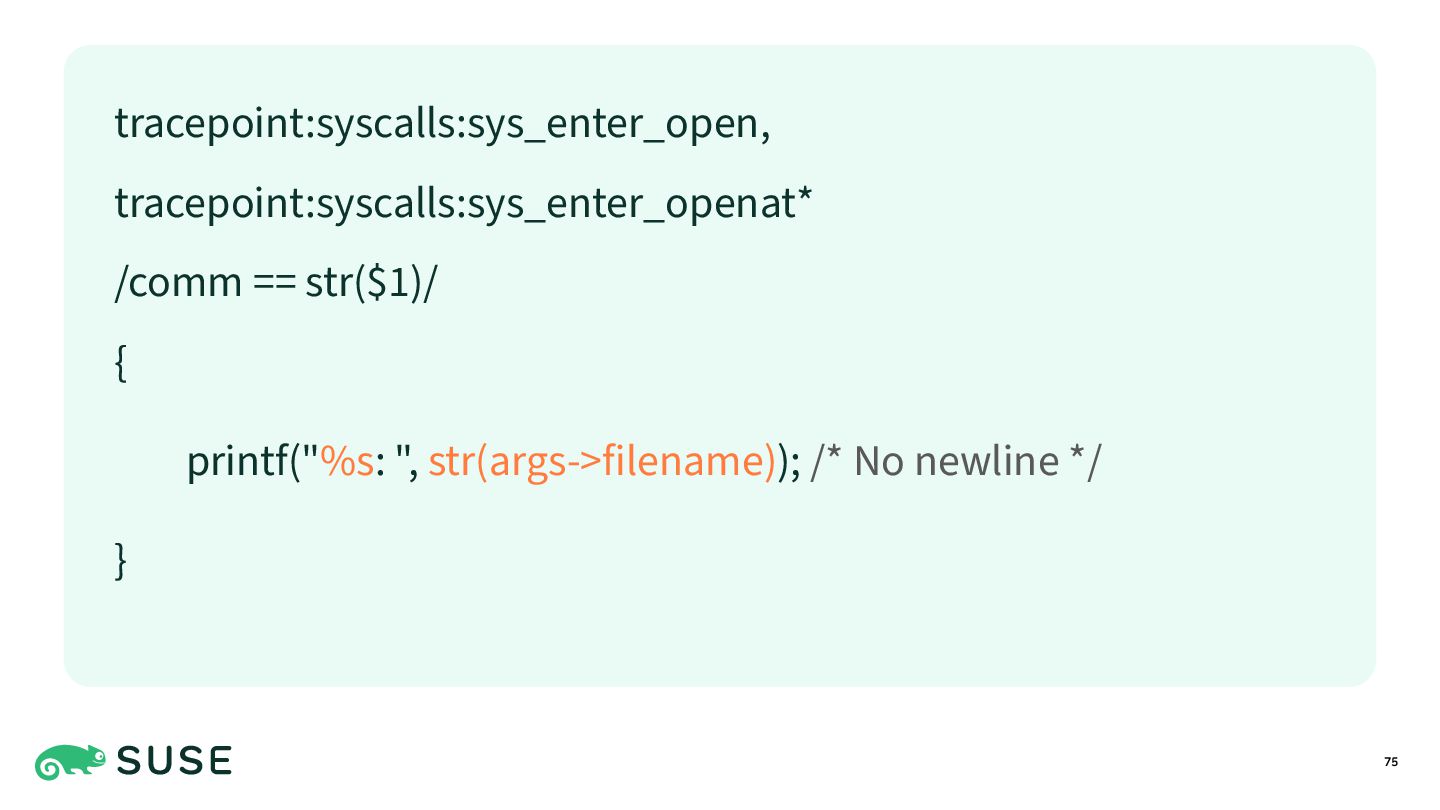Screen dimensions: 1440x810
Task: Click the orange str(args->filename) expression
Action: click(602, 462)
